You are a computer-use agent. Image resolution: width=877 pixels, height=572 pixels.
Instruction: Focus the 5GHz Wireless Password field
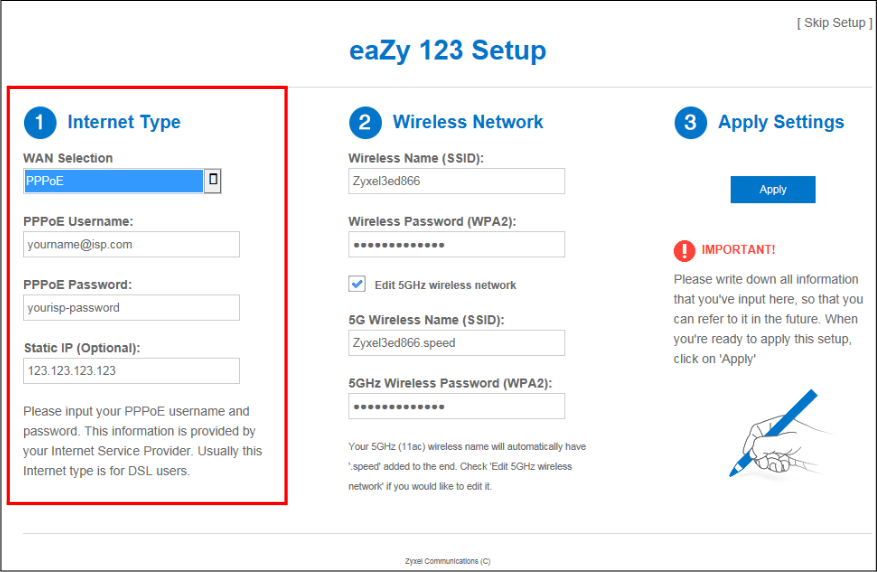point(456,406)
